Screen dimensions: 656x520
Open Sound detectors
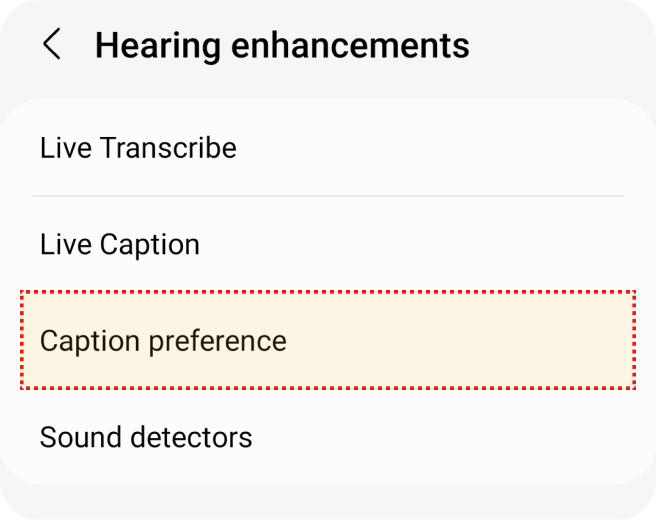pos(327,437)
